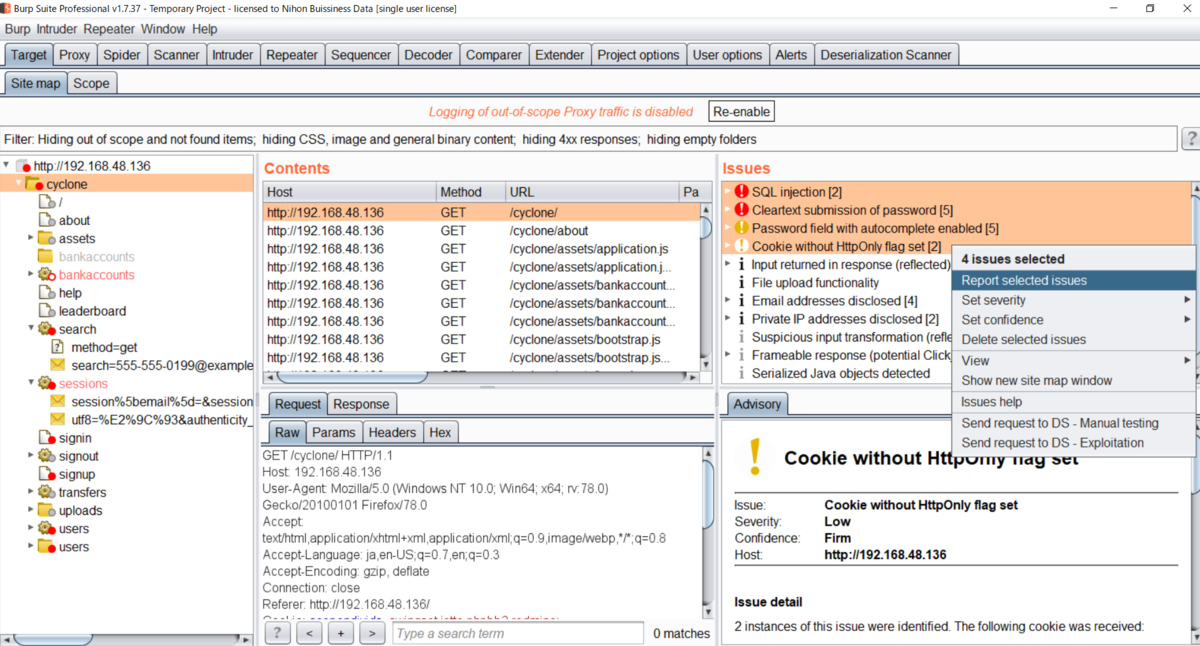Click the File upload functionality info icon

click(741, 283)
